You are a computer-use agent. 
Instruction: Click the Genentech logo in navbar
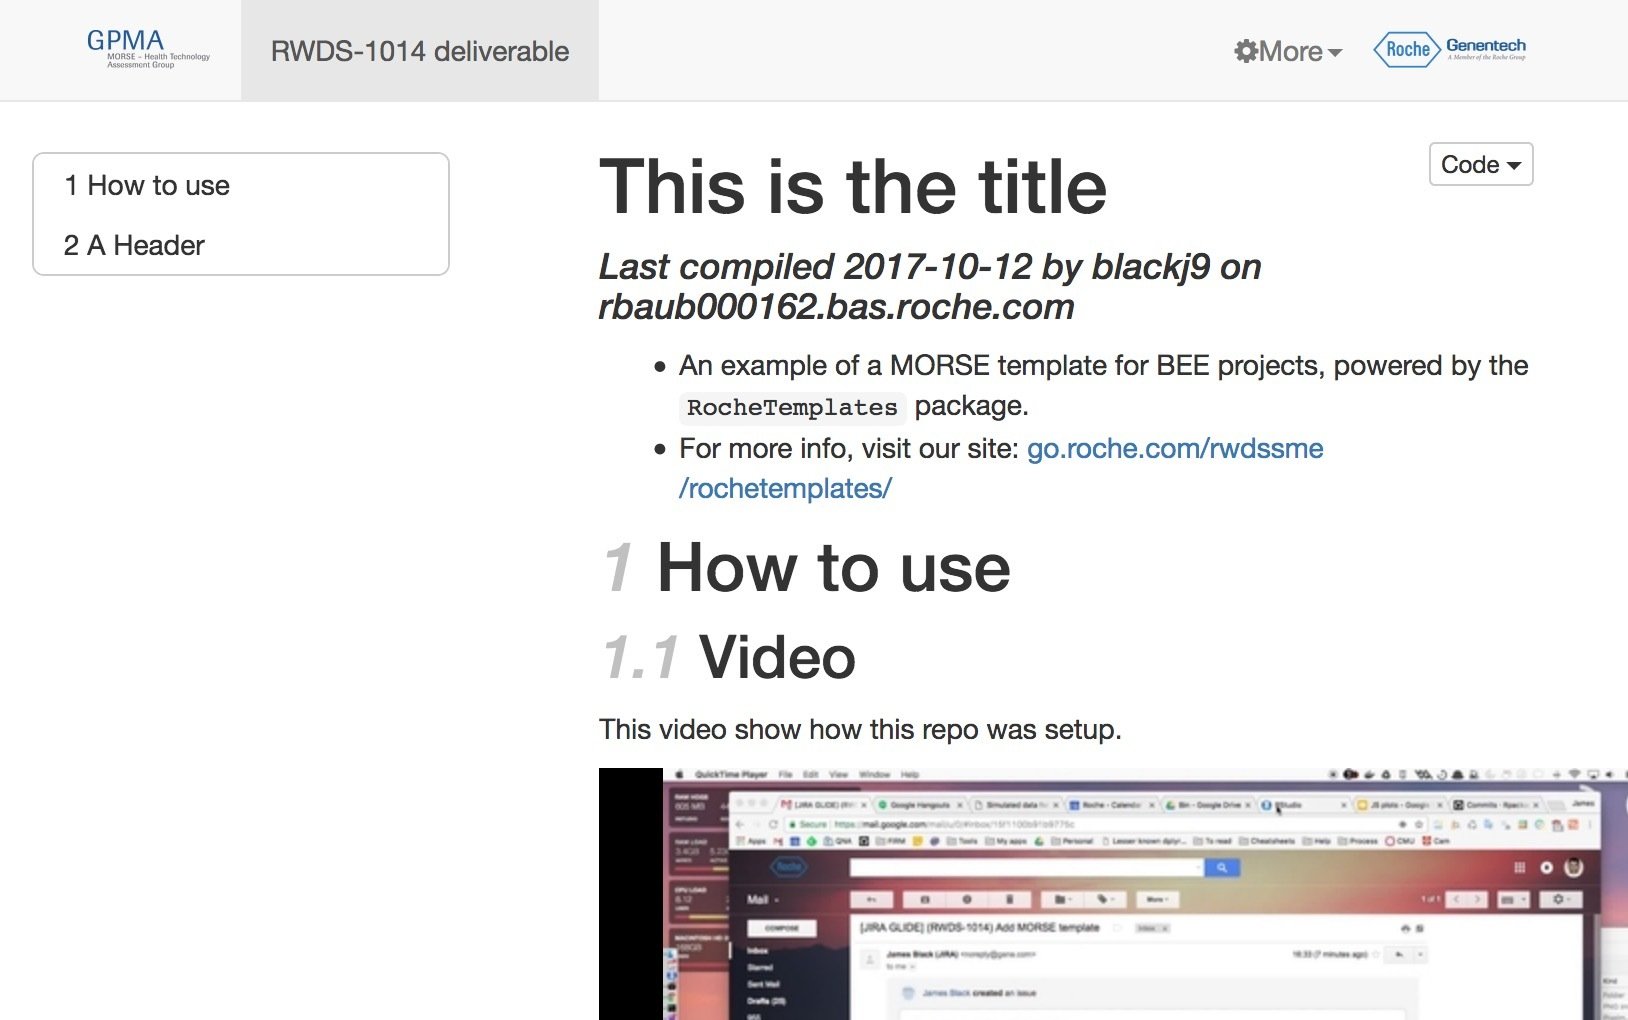[x=1486, y=48]
